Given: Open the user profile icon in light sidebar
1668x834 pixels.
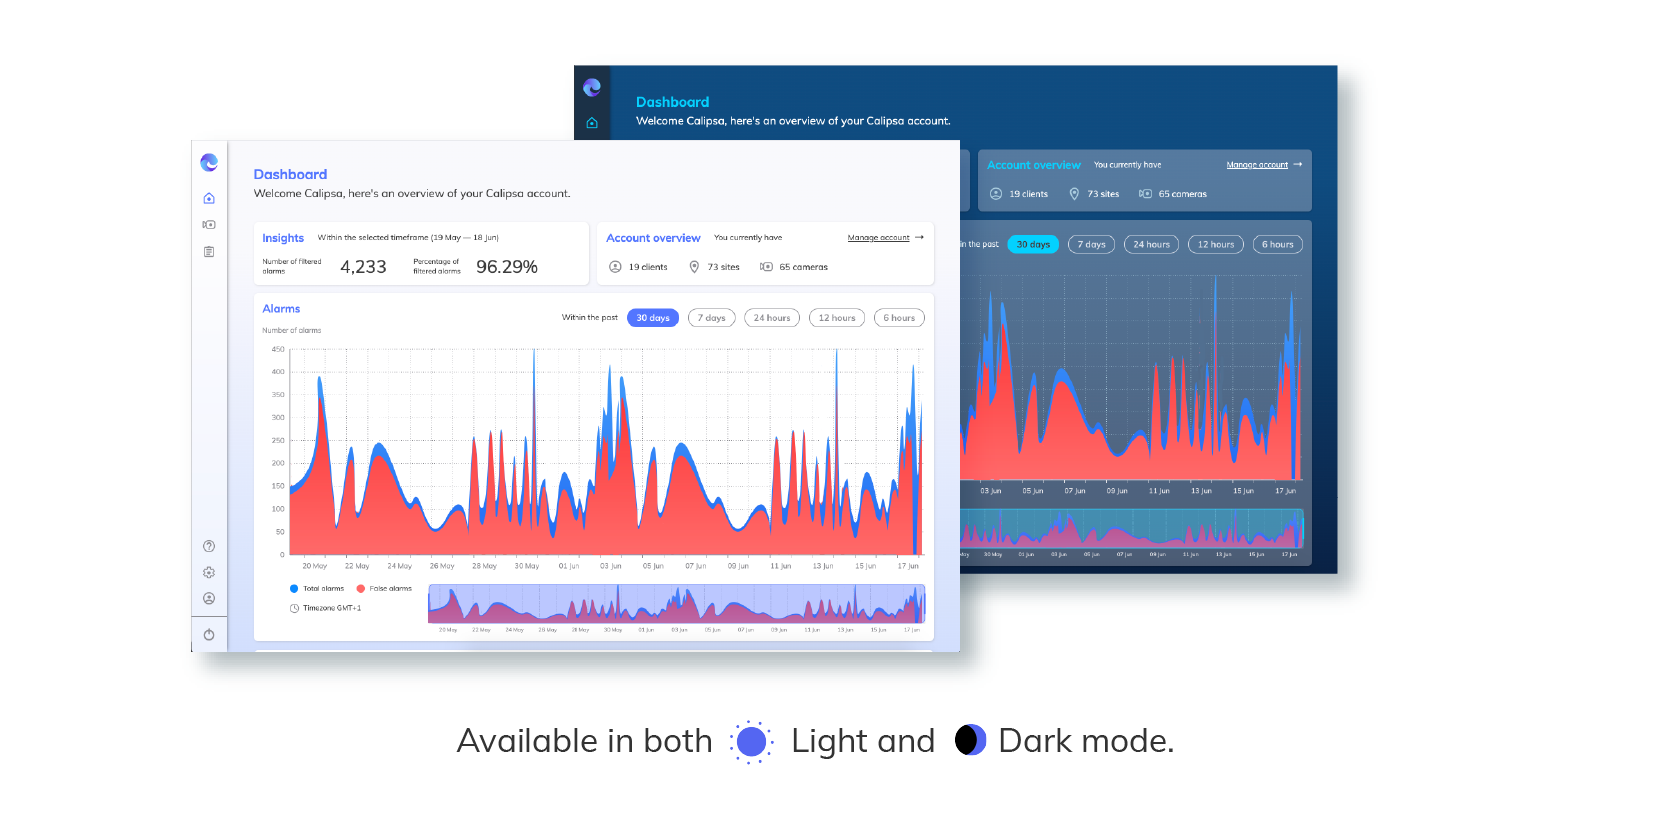Looking at the screenshot, I should pos(209,599).
